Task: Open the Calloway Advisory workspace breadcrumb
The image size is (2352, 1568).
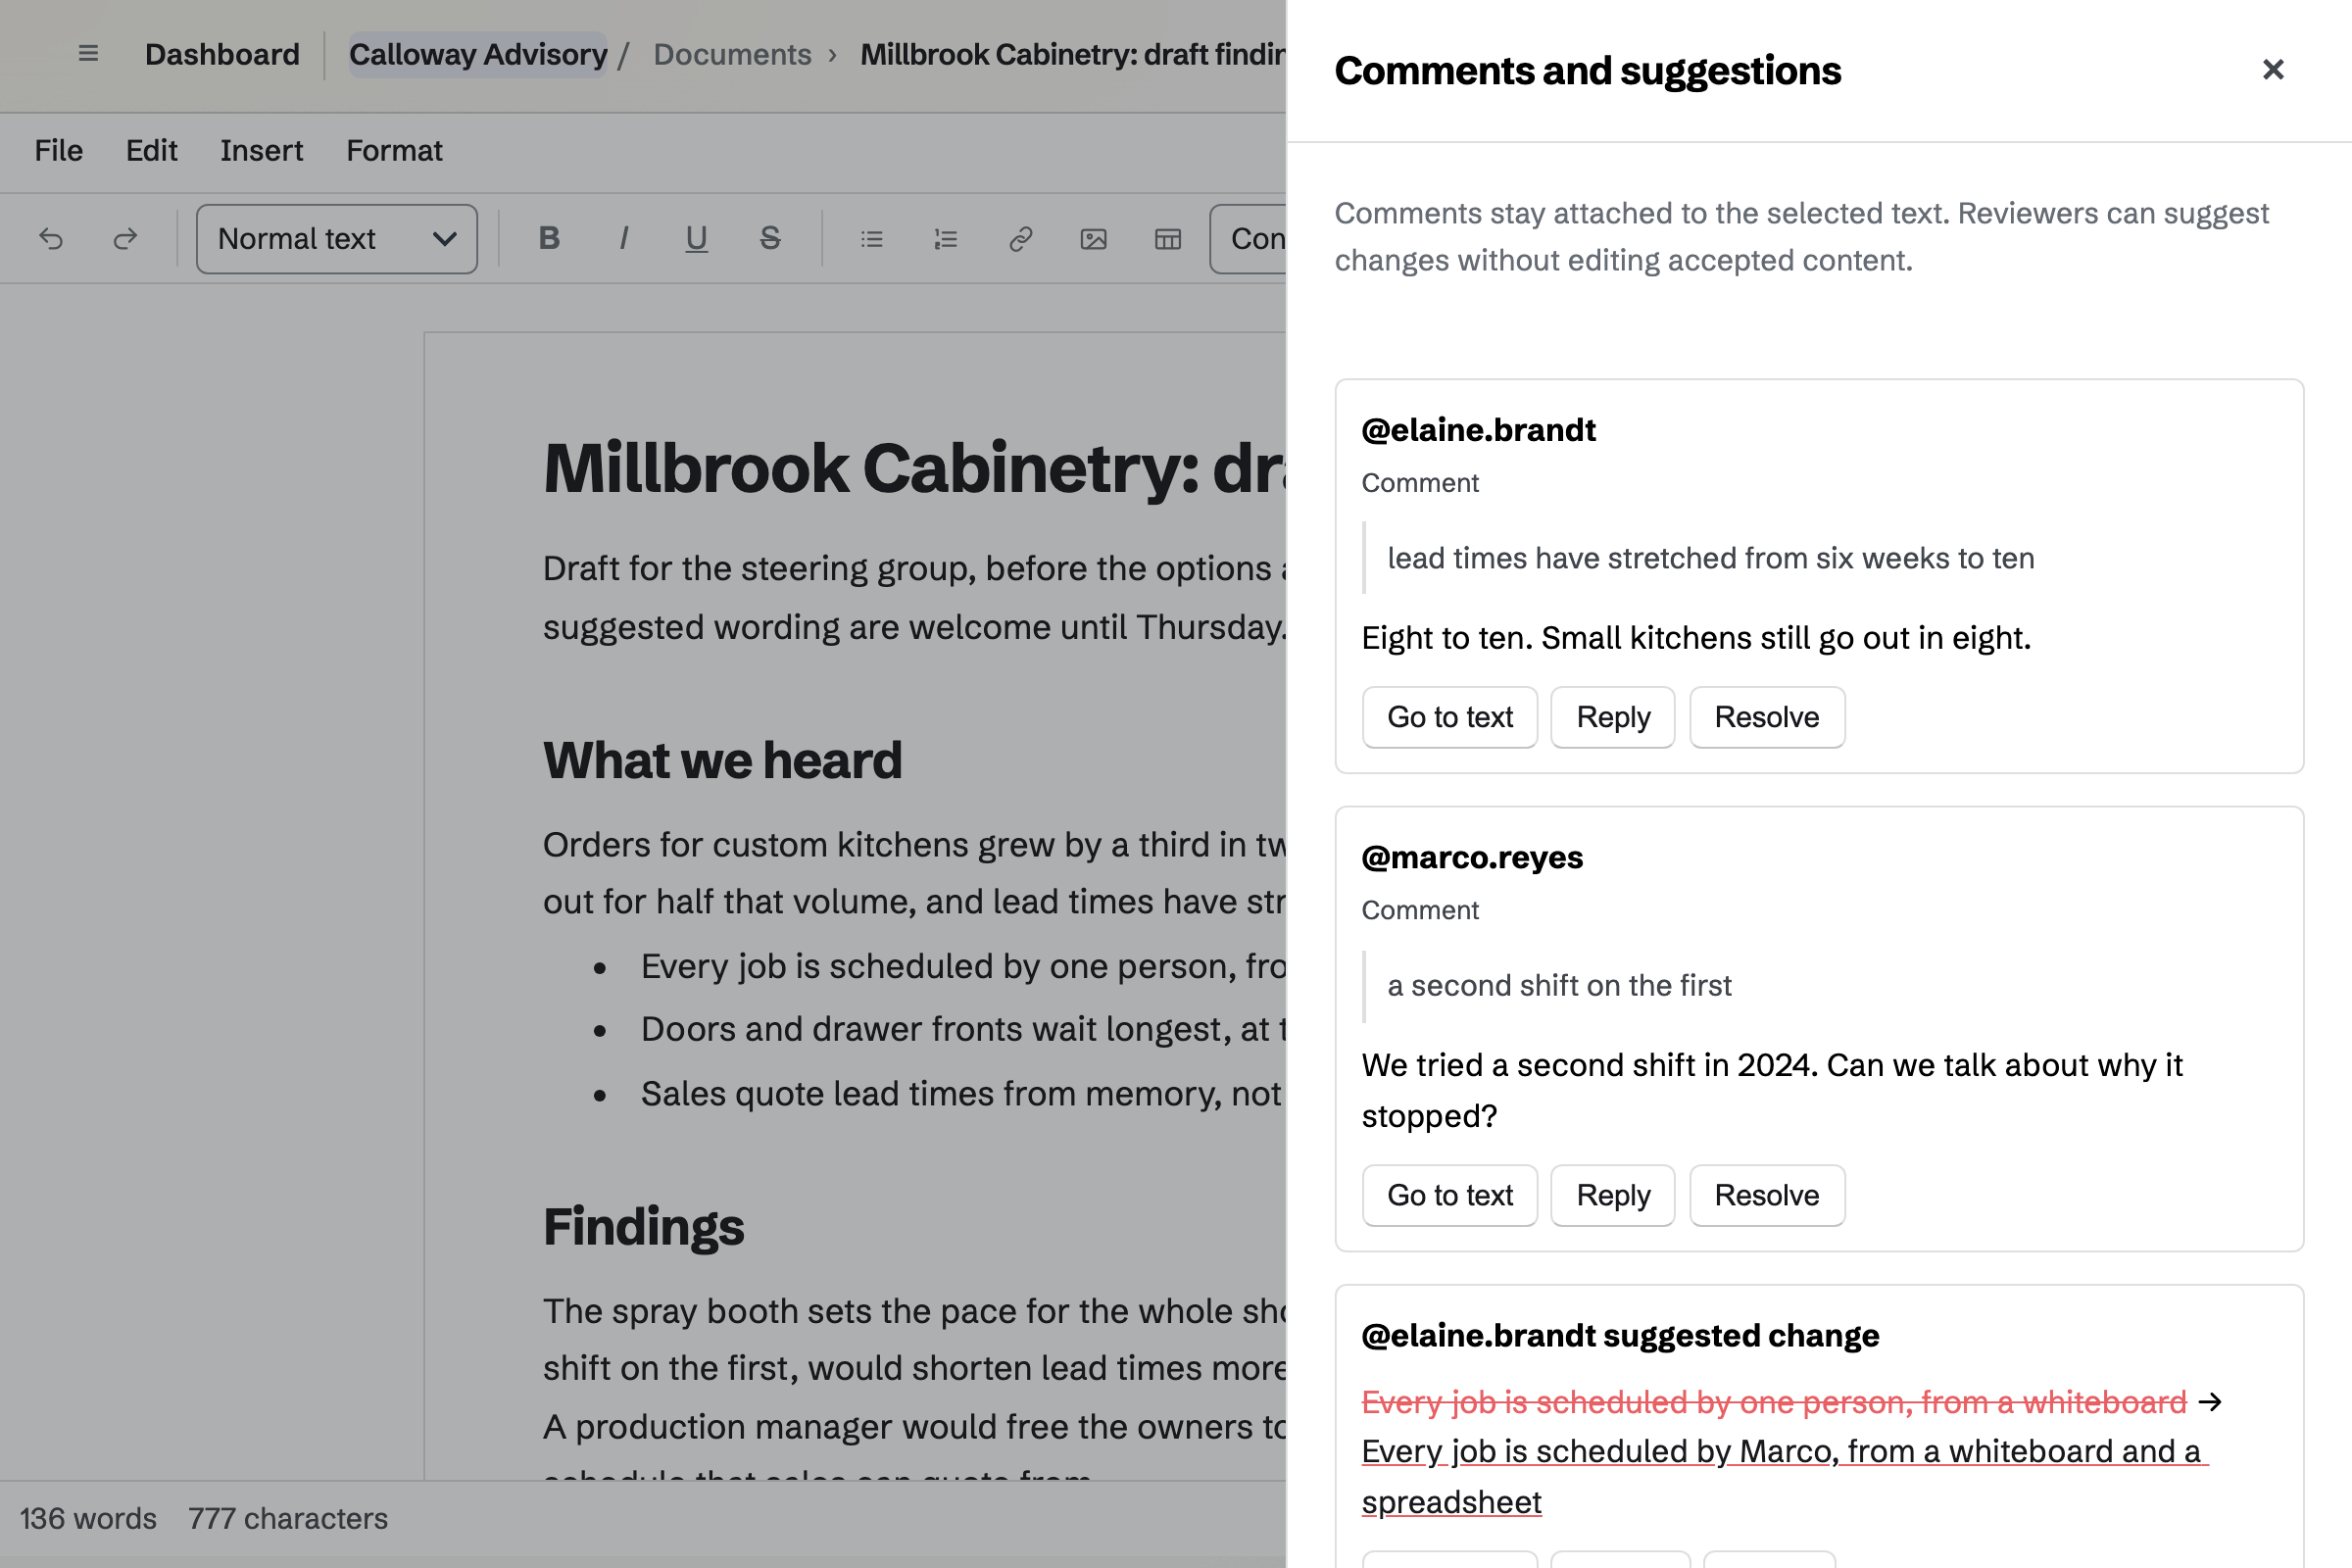Action: [478, 54]
